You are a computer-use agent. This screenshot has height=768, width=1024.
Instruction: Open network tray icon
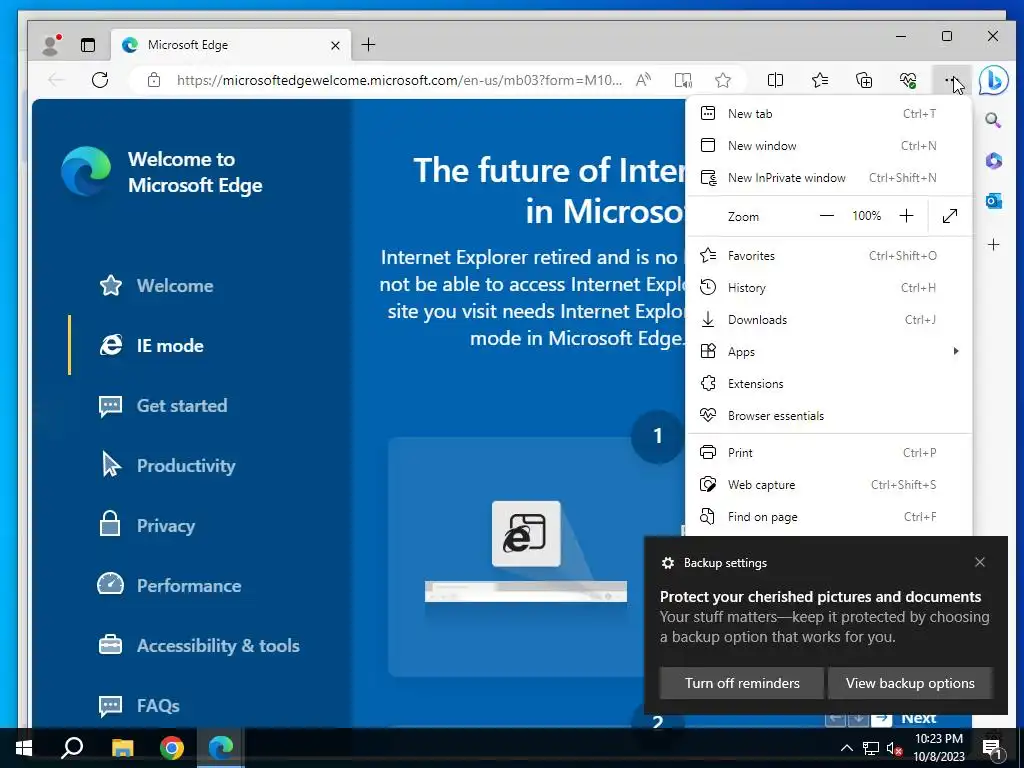click(x=871, y=748)
